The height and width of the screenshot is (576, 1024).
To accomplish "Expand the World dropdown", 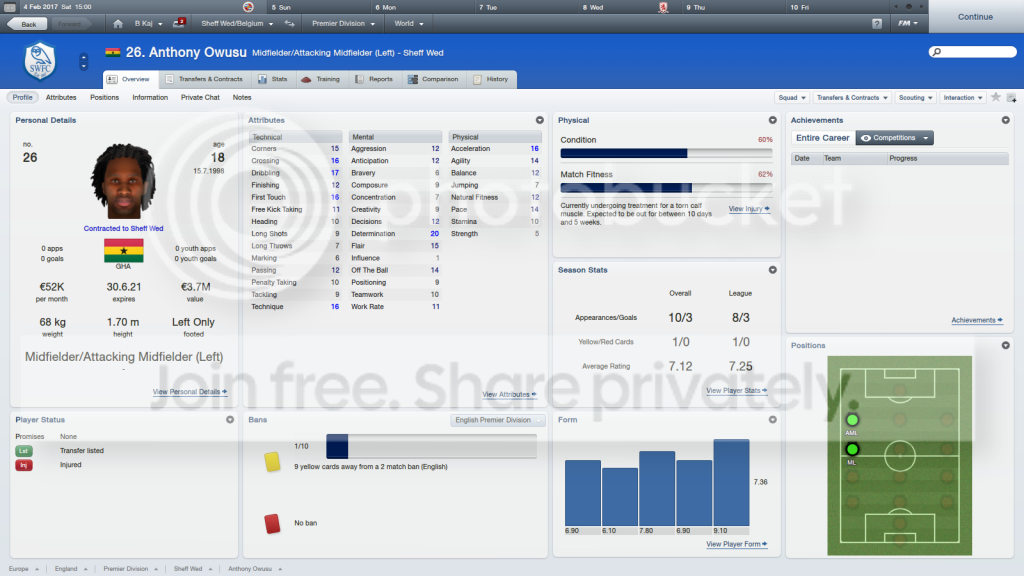I will click(x=409, y=24).
